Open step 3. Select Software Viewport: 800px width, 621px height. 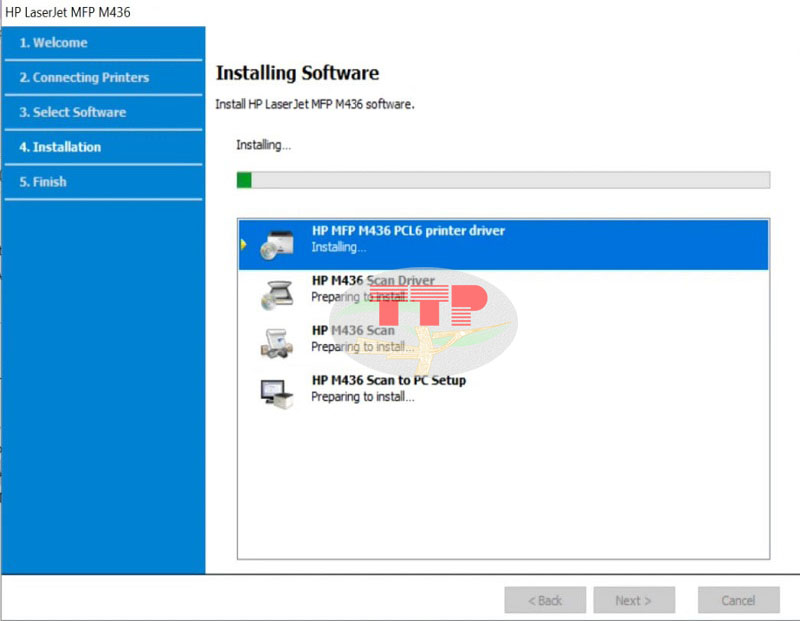click(x=72, y=112)
